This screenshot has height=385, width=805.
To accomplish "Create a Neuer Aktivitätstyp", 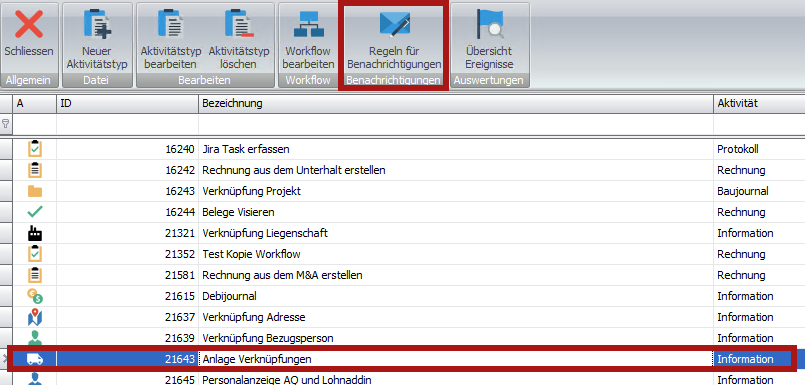I will coord(97,38).
